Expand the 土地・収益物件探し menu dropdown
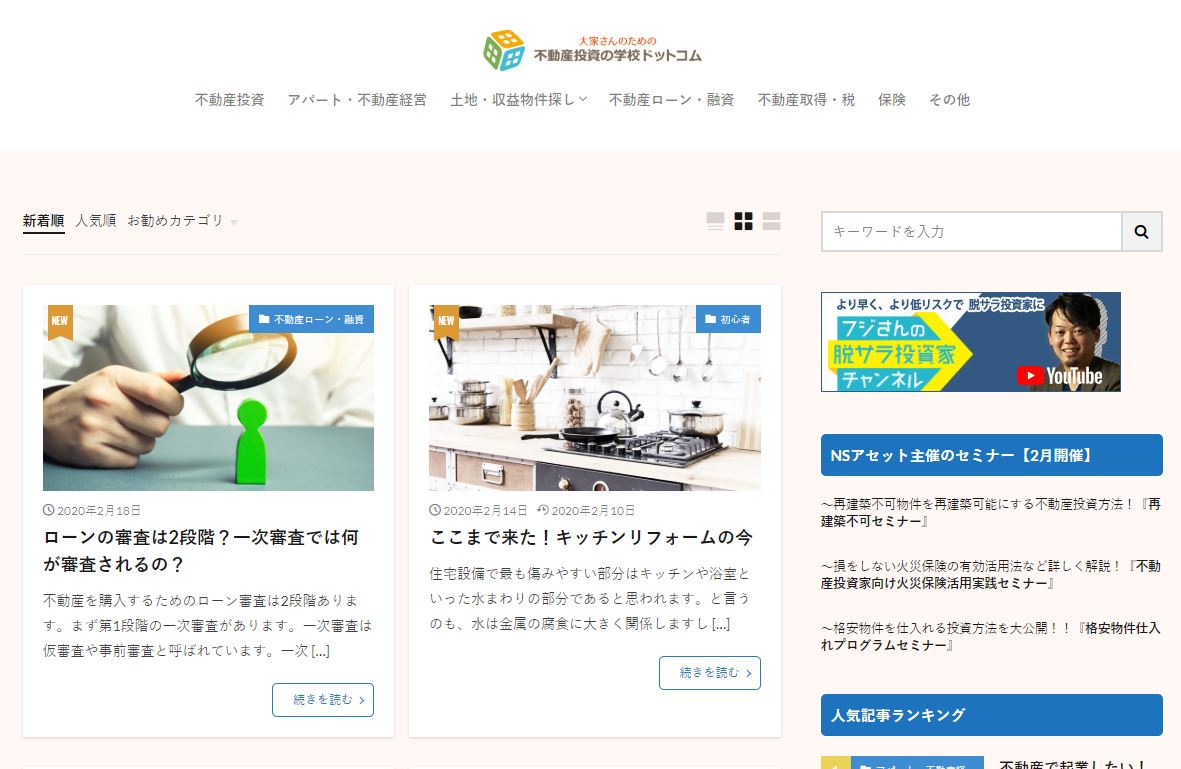Viewport: 1181px width, 769px height. coord(518,99)
